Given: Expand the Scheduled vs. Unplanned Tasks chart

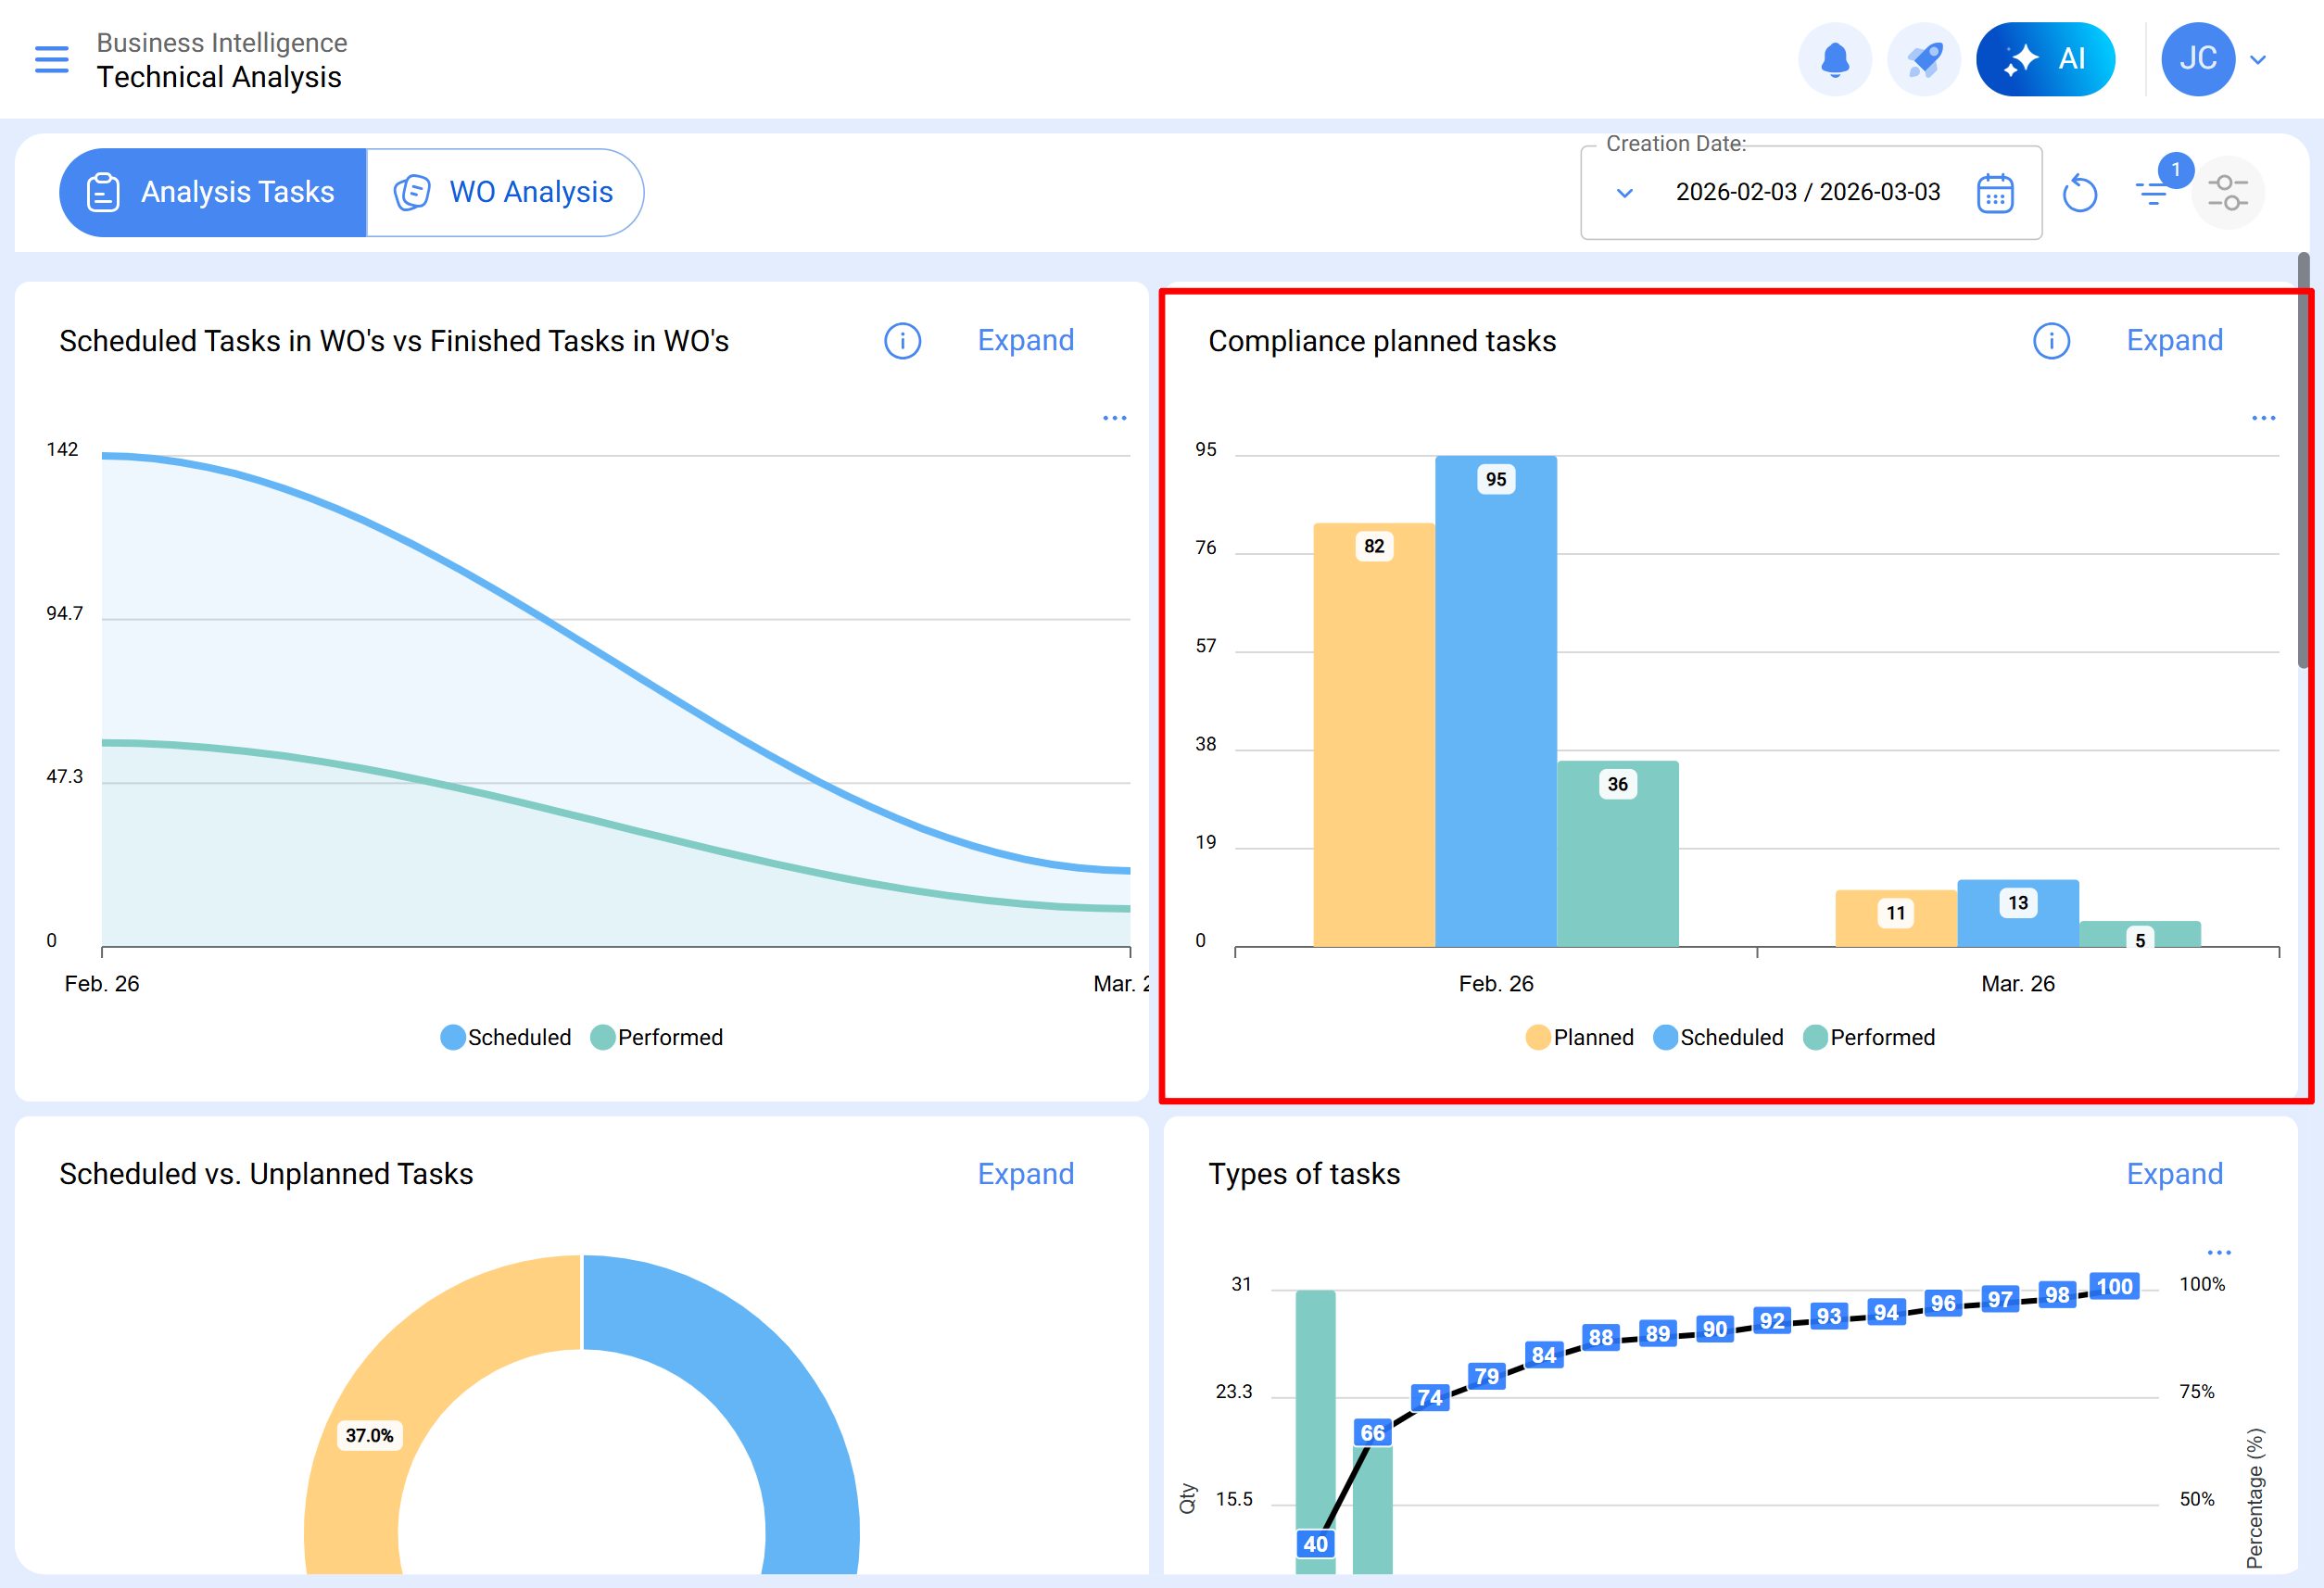Looking at the screenshot, I should 1025,1174.
